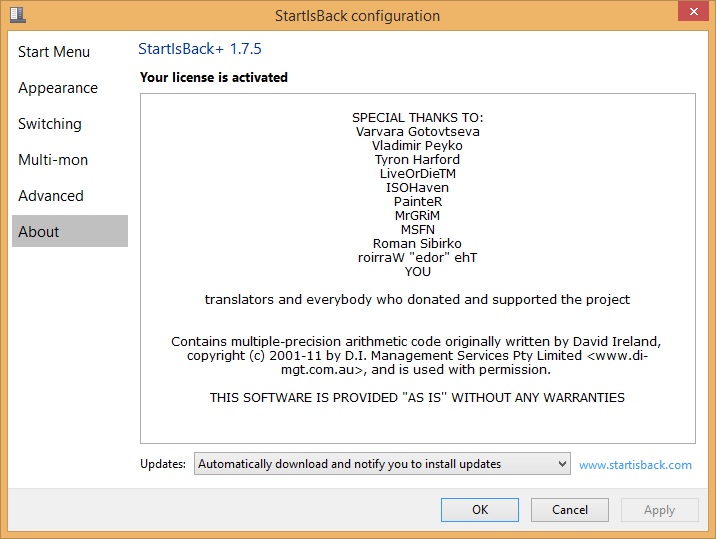716x539 pixels.
Task: Click the name Roman Sibirko
Action: point(417,243)
